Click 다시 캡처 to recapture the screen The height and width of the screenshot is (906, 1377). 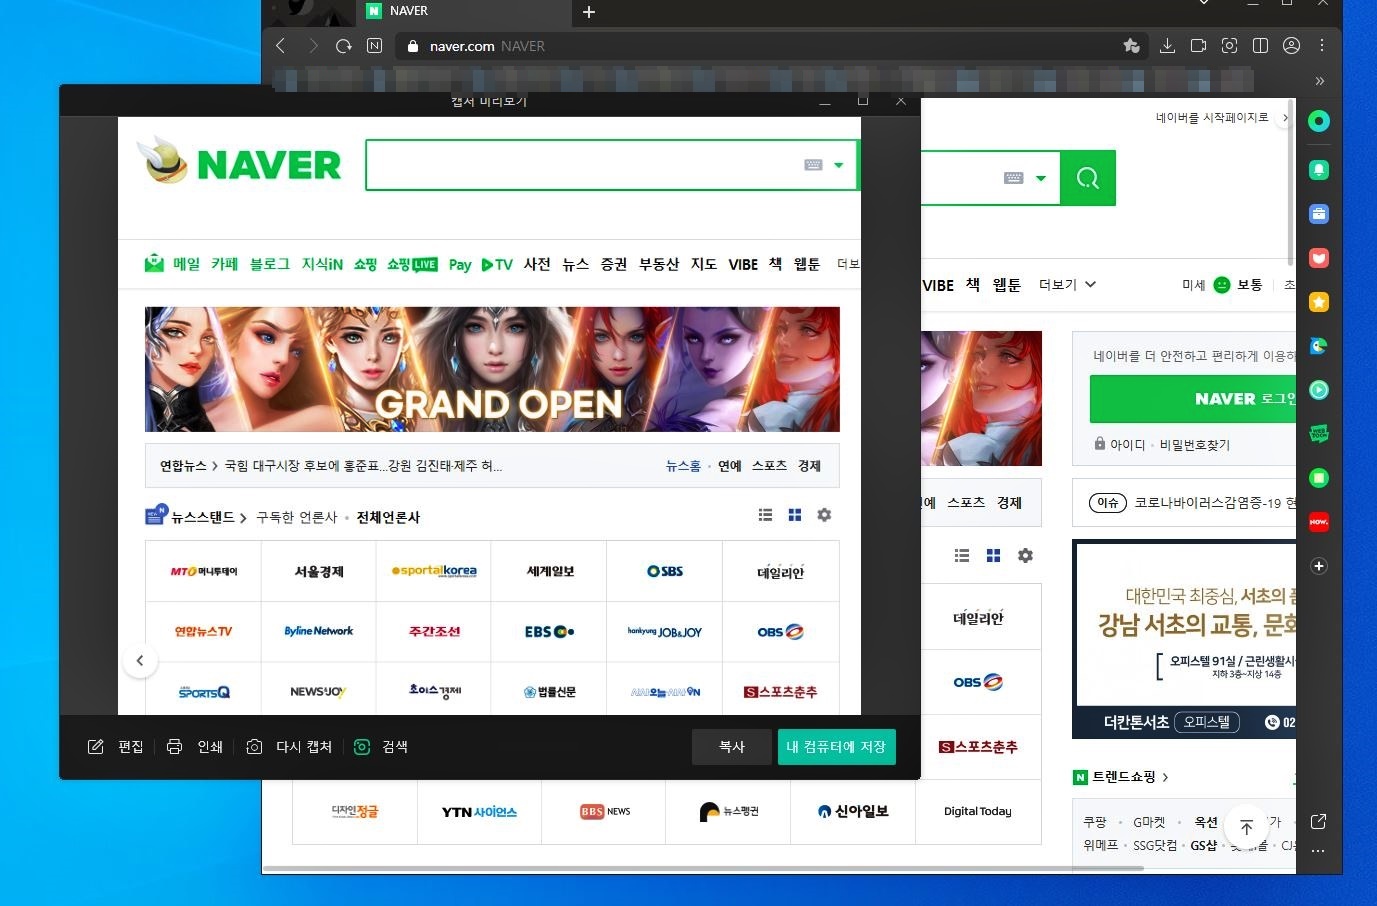(x=289, y=747)
